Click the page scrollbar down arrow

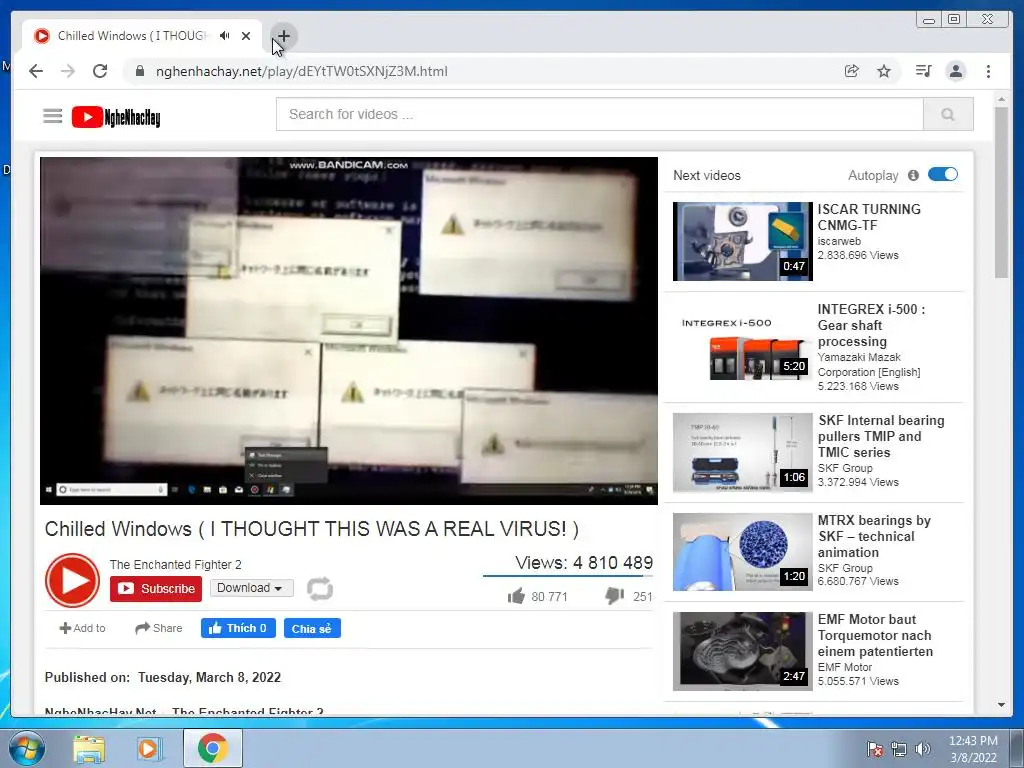pyautogui.click(x=1002, y=705)
